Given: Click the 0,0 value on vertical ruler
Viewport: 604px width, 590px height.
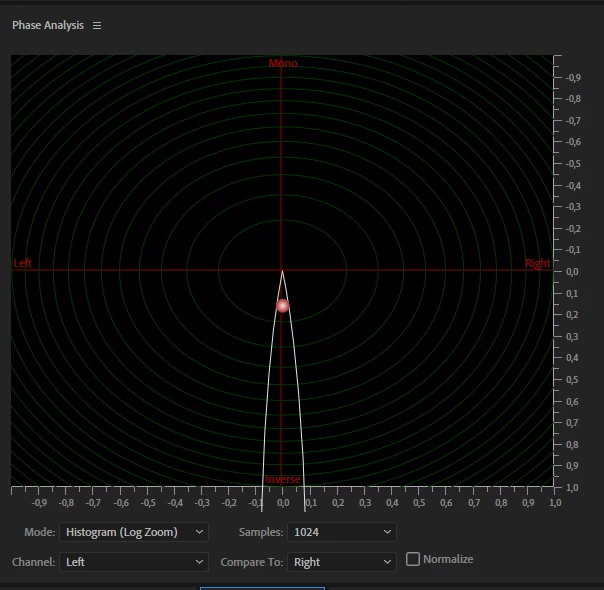Looking at the screenshot, I should click(572, 272).
